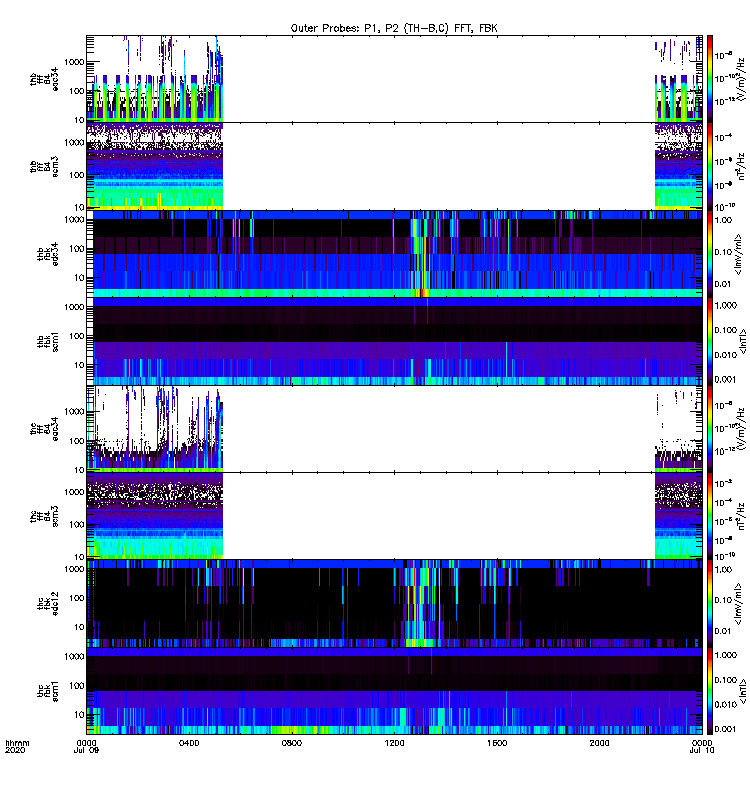750x800 pixels.
Task: Click the color bar beside thc edc12 panel
Action: [x=710, y=604]
